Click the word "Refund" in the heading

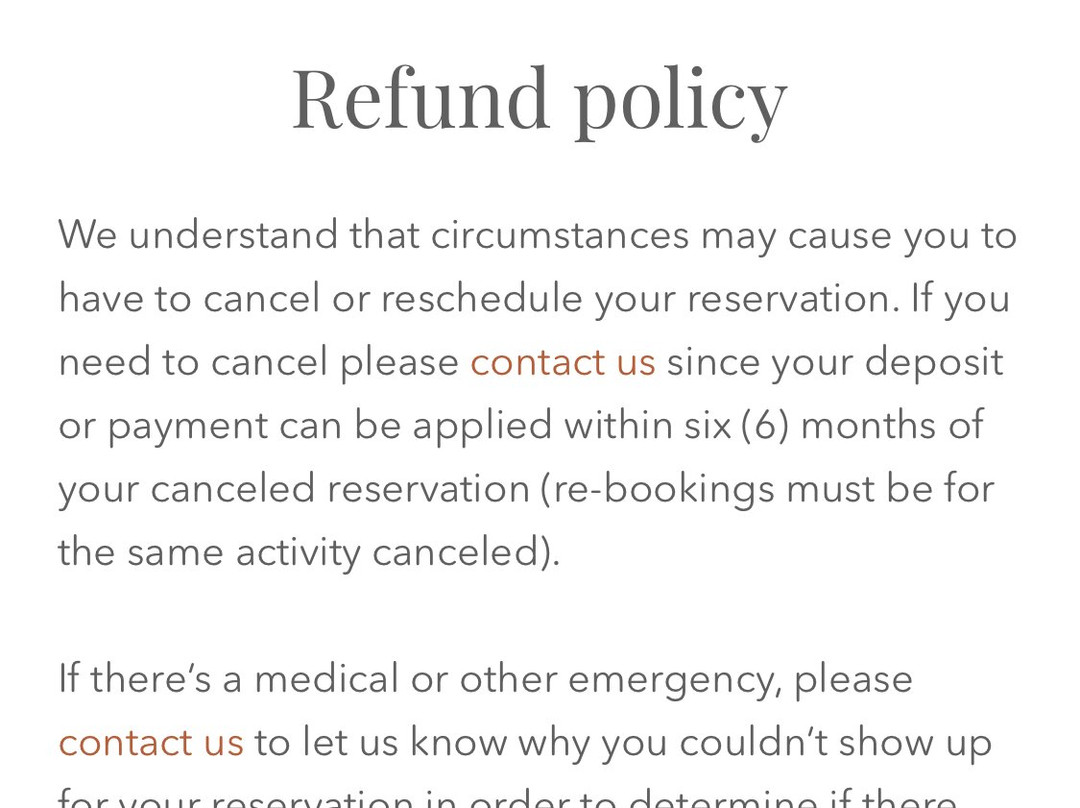point(420,98)
